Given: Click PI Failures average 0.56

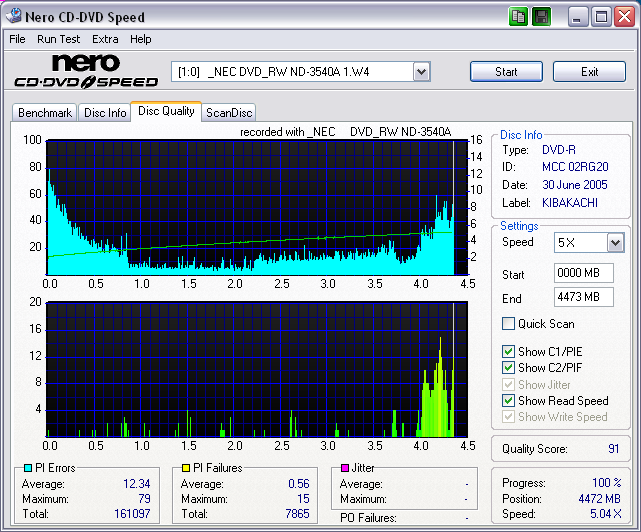Looking at the screenshot, I should [x=299, y=484].
